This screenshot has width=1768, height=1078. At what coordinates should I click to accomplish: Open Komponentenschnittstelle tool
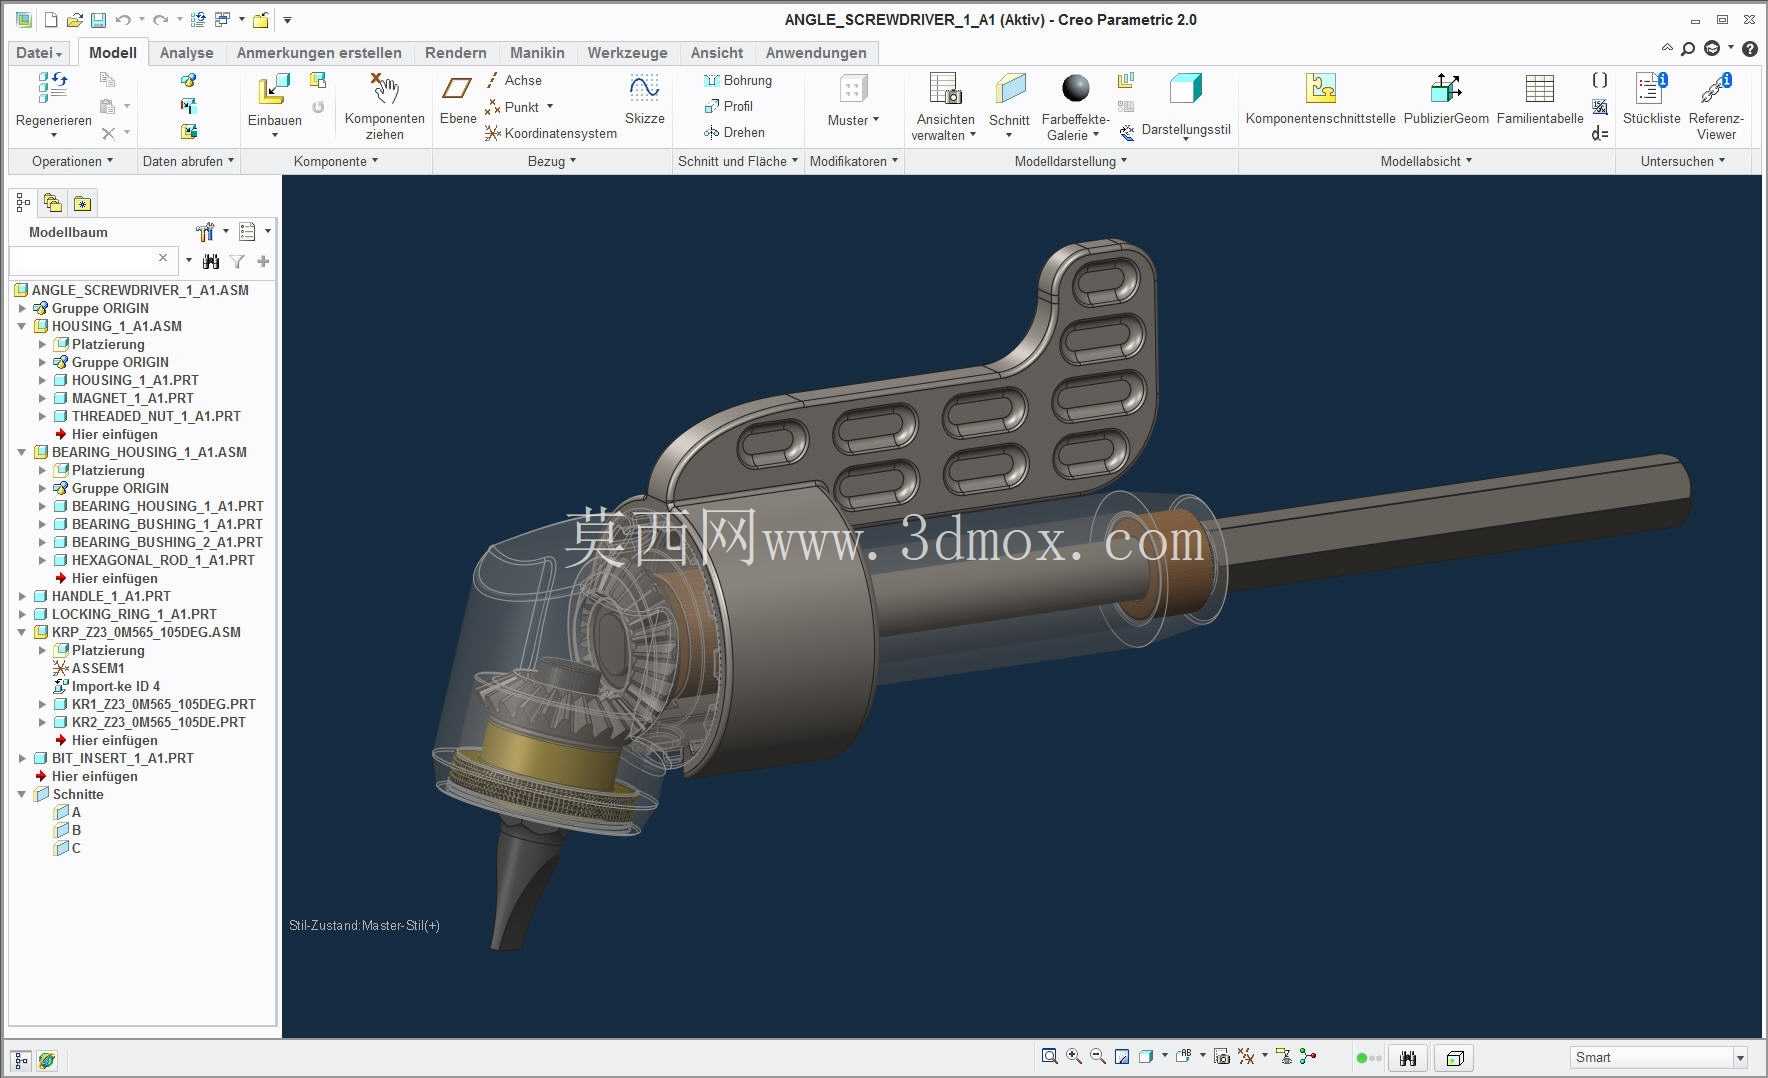coord(1321,88)
